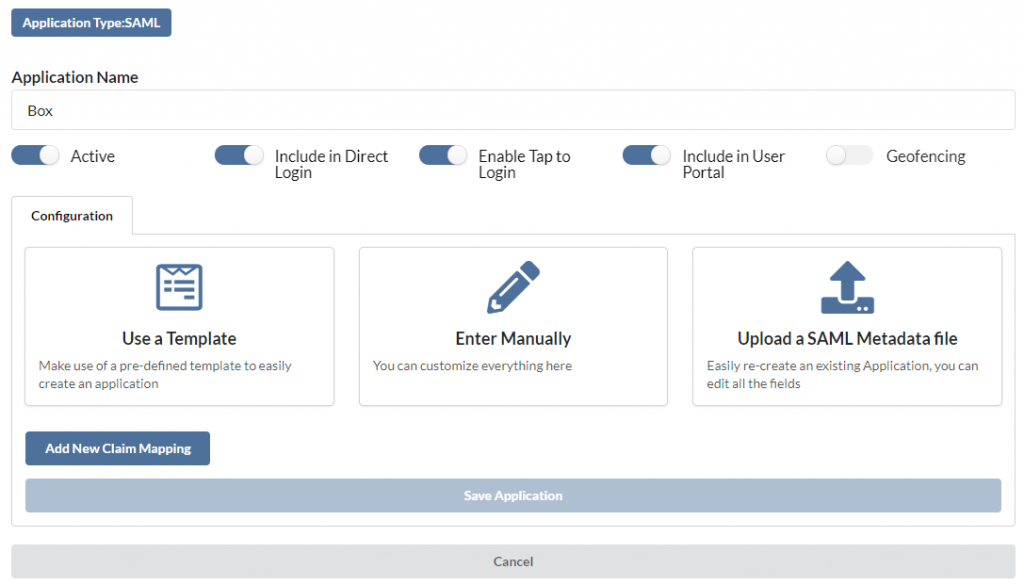Choose the Enter Manually heading
Screen dimensions: 1024x585
click(513, 339)
